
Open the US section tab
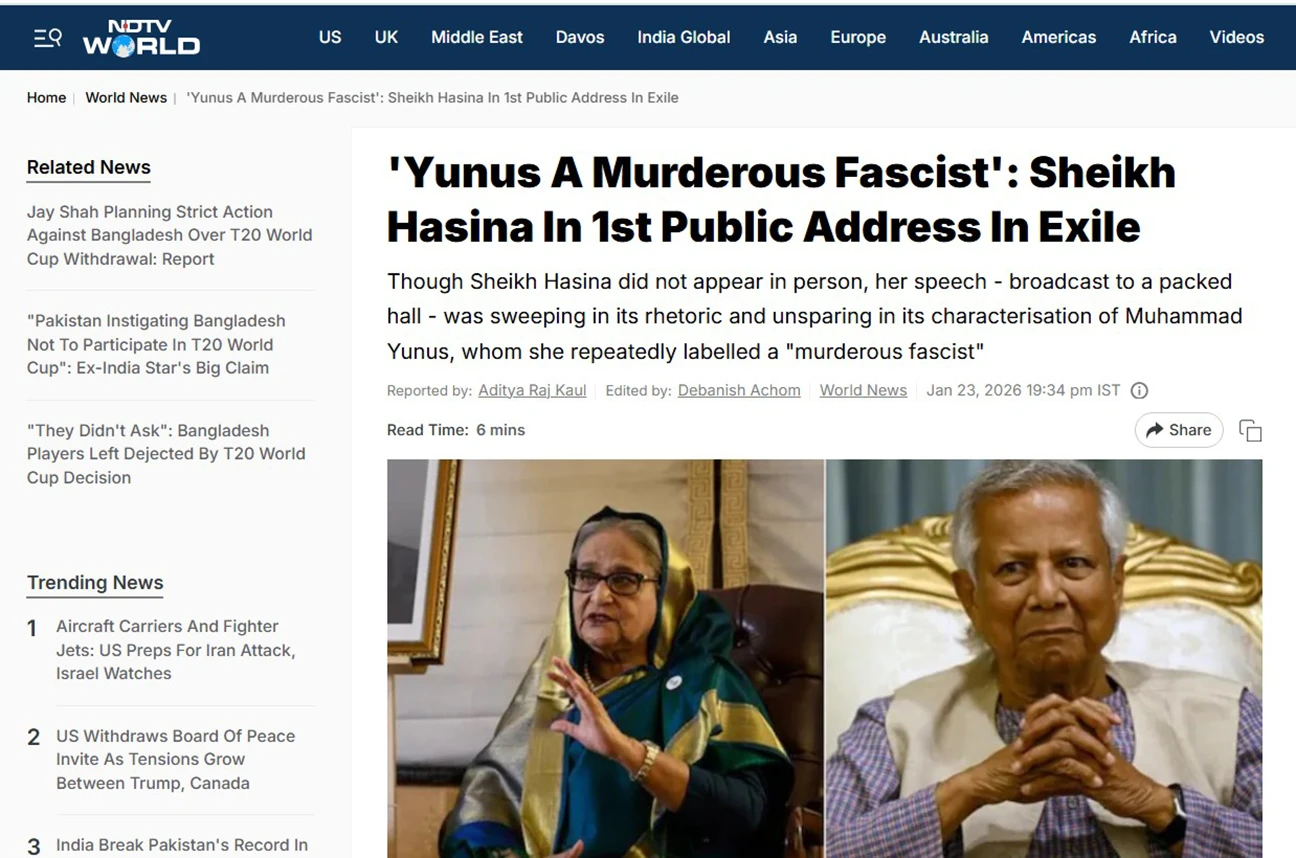point(330,37)
